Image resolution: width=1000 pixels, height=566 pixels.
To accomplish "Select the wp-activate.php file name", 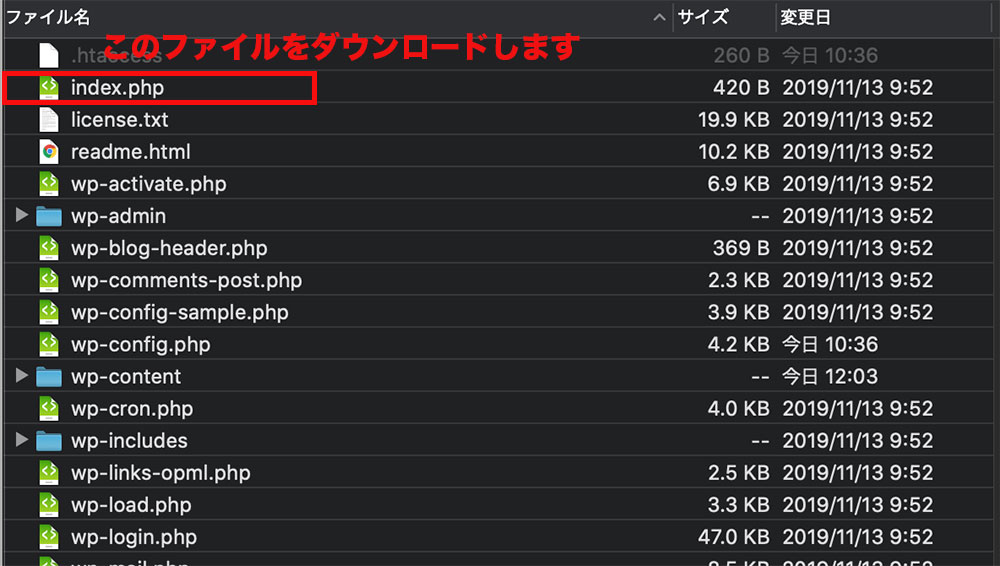I will 149,184.
